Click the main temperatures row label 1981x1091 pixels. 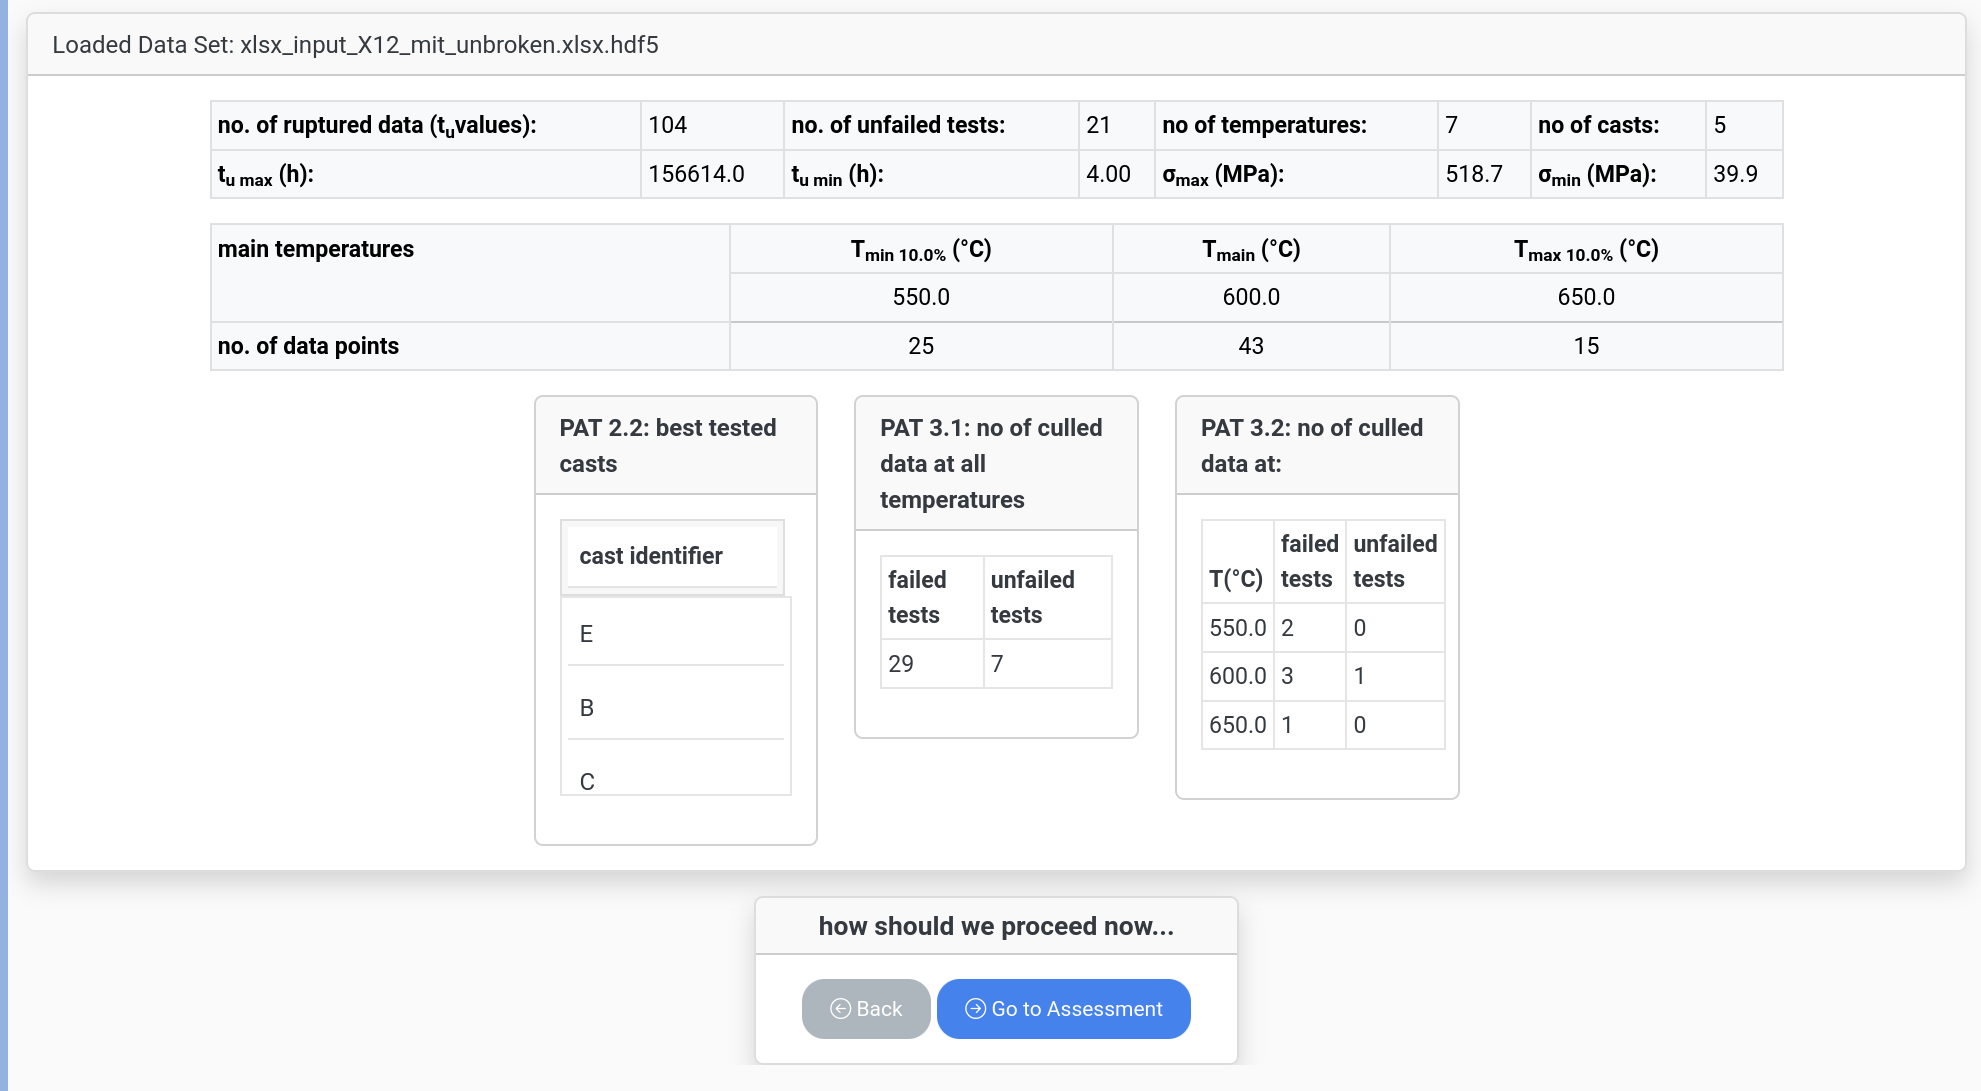tap(316, 249)
